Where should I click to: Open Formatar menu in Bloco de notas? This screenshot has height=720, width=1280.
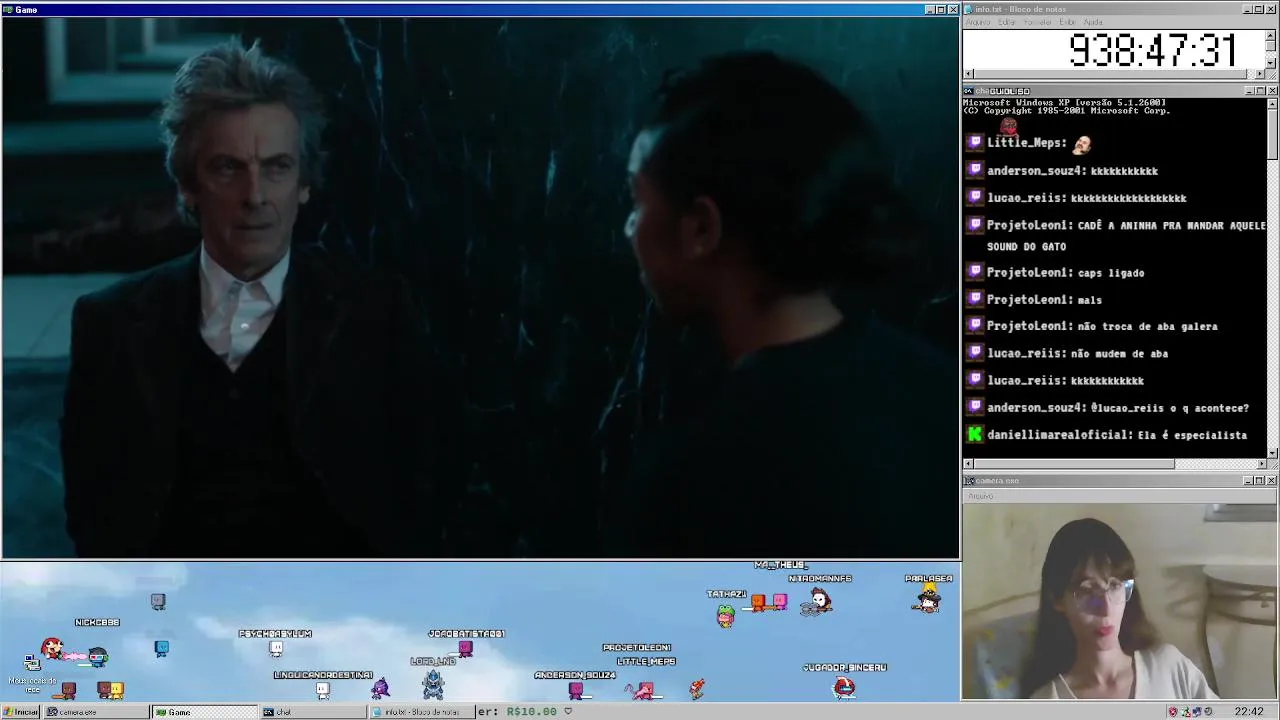coord(1037,22)
